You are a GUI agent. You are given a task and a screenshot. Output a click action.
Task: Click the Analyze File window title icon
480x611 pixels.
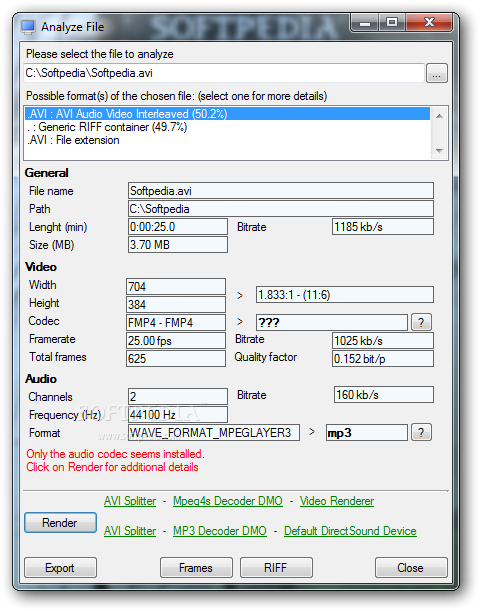[x=28, y=27]
